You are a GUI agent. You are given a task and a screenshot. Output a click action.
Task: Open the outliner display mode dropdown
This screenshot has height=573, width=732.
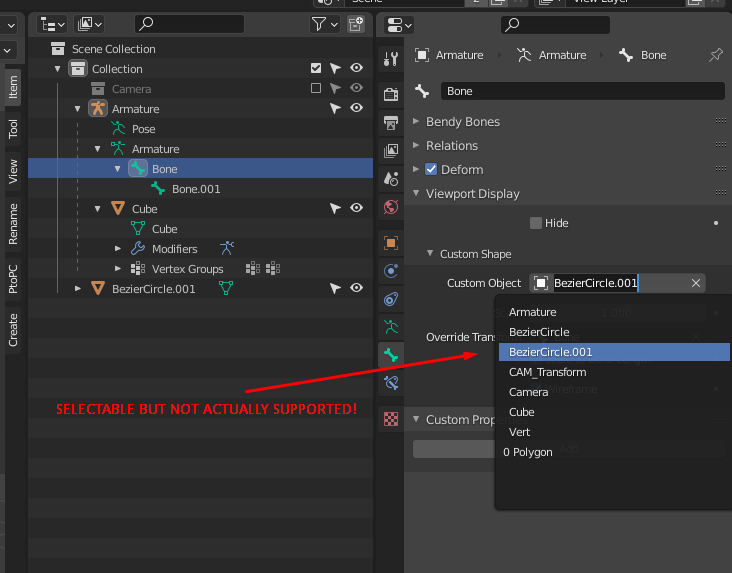point(90,24)
